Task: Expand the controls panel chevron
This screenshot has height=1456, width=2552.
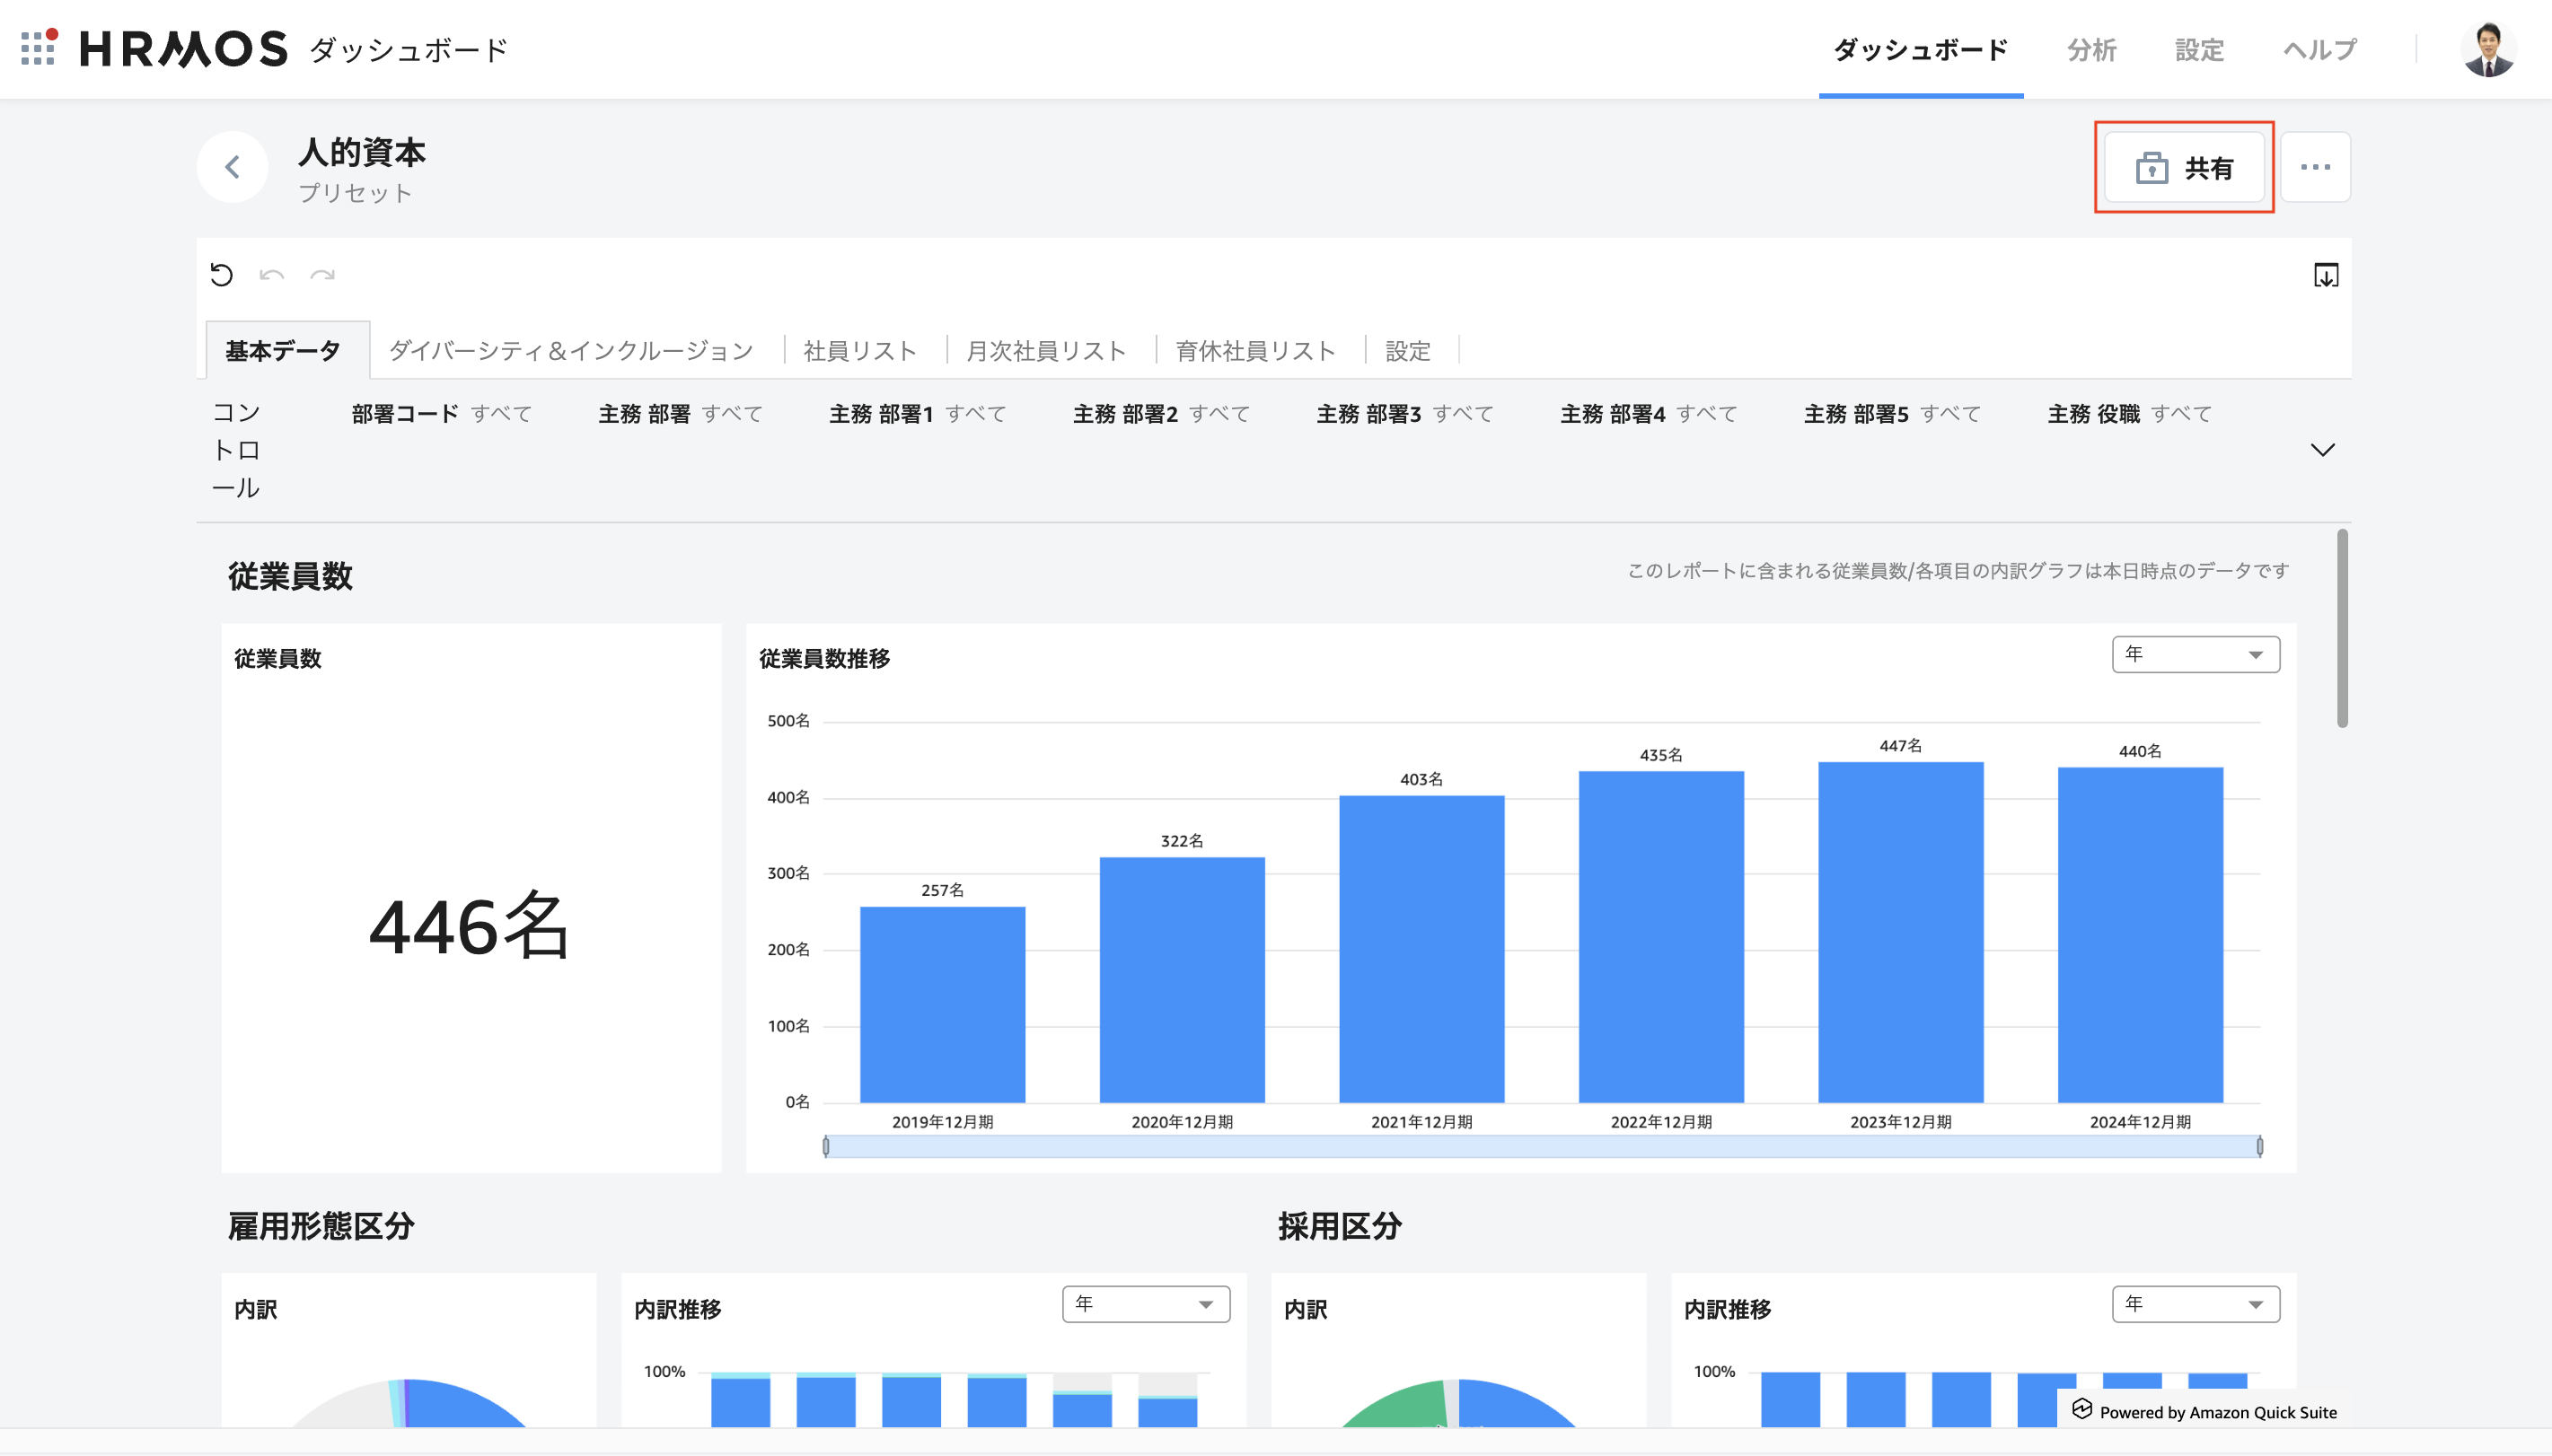Action: (x=2322, y=450)
